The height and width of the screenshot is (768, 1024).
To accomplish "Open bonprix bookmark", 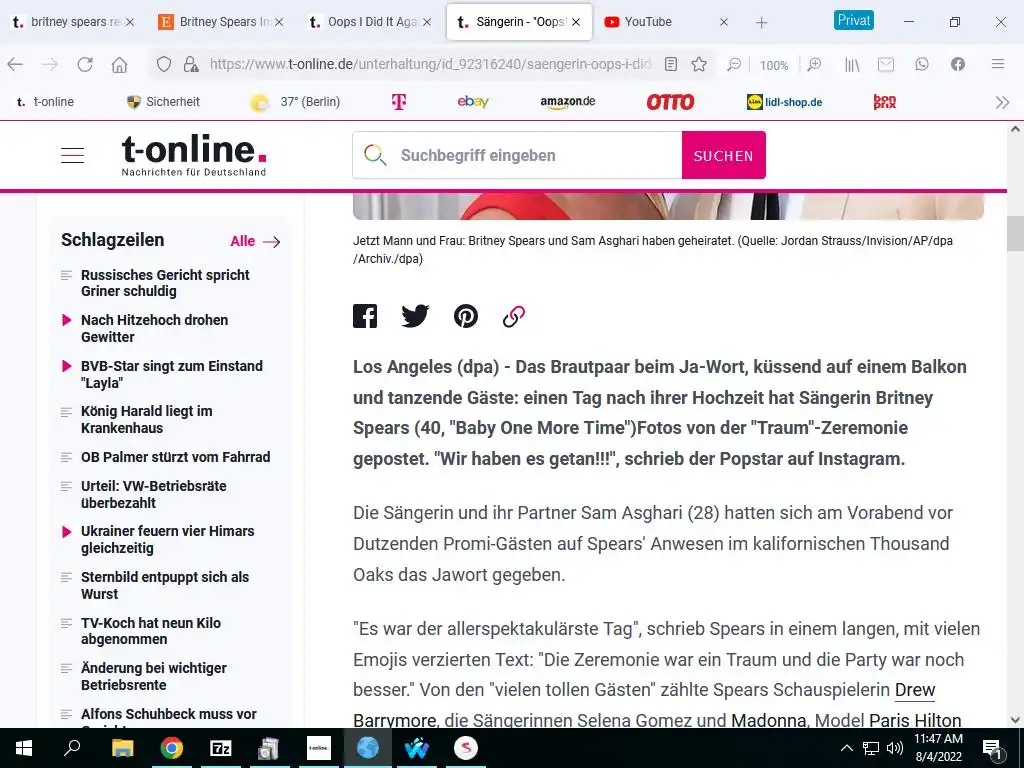I will point(885,102).
